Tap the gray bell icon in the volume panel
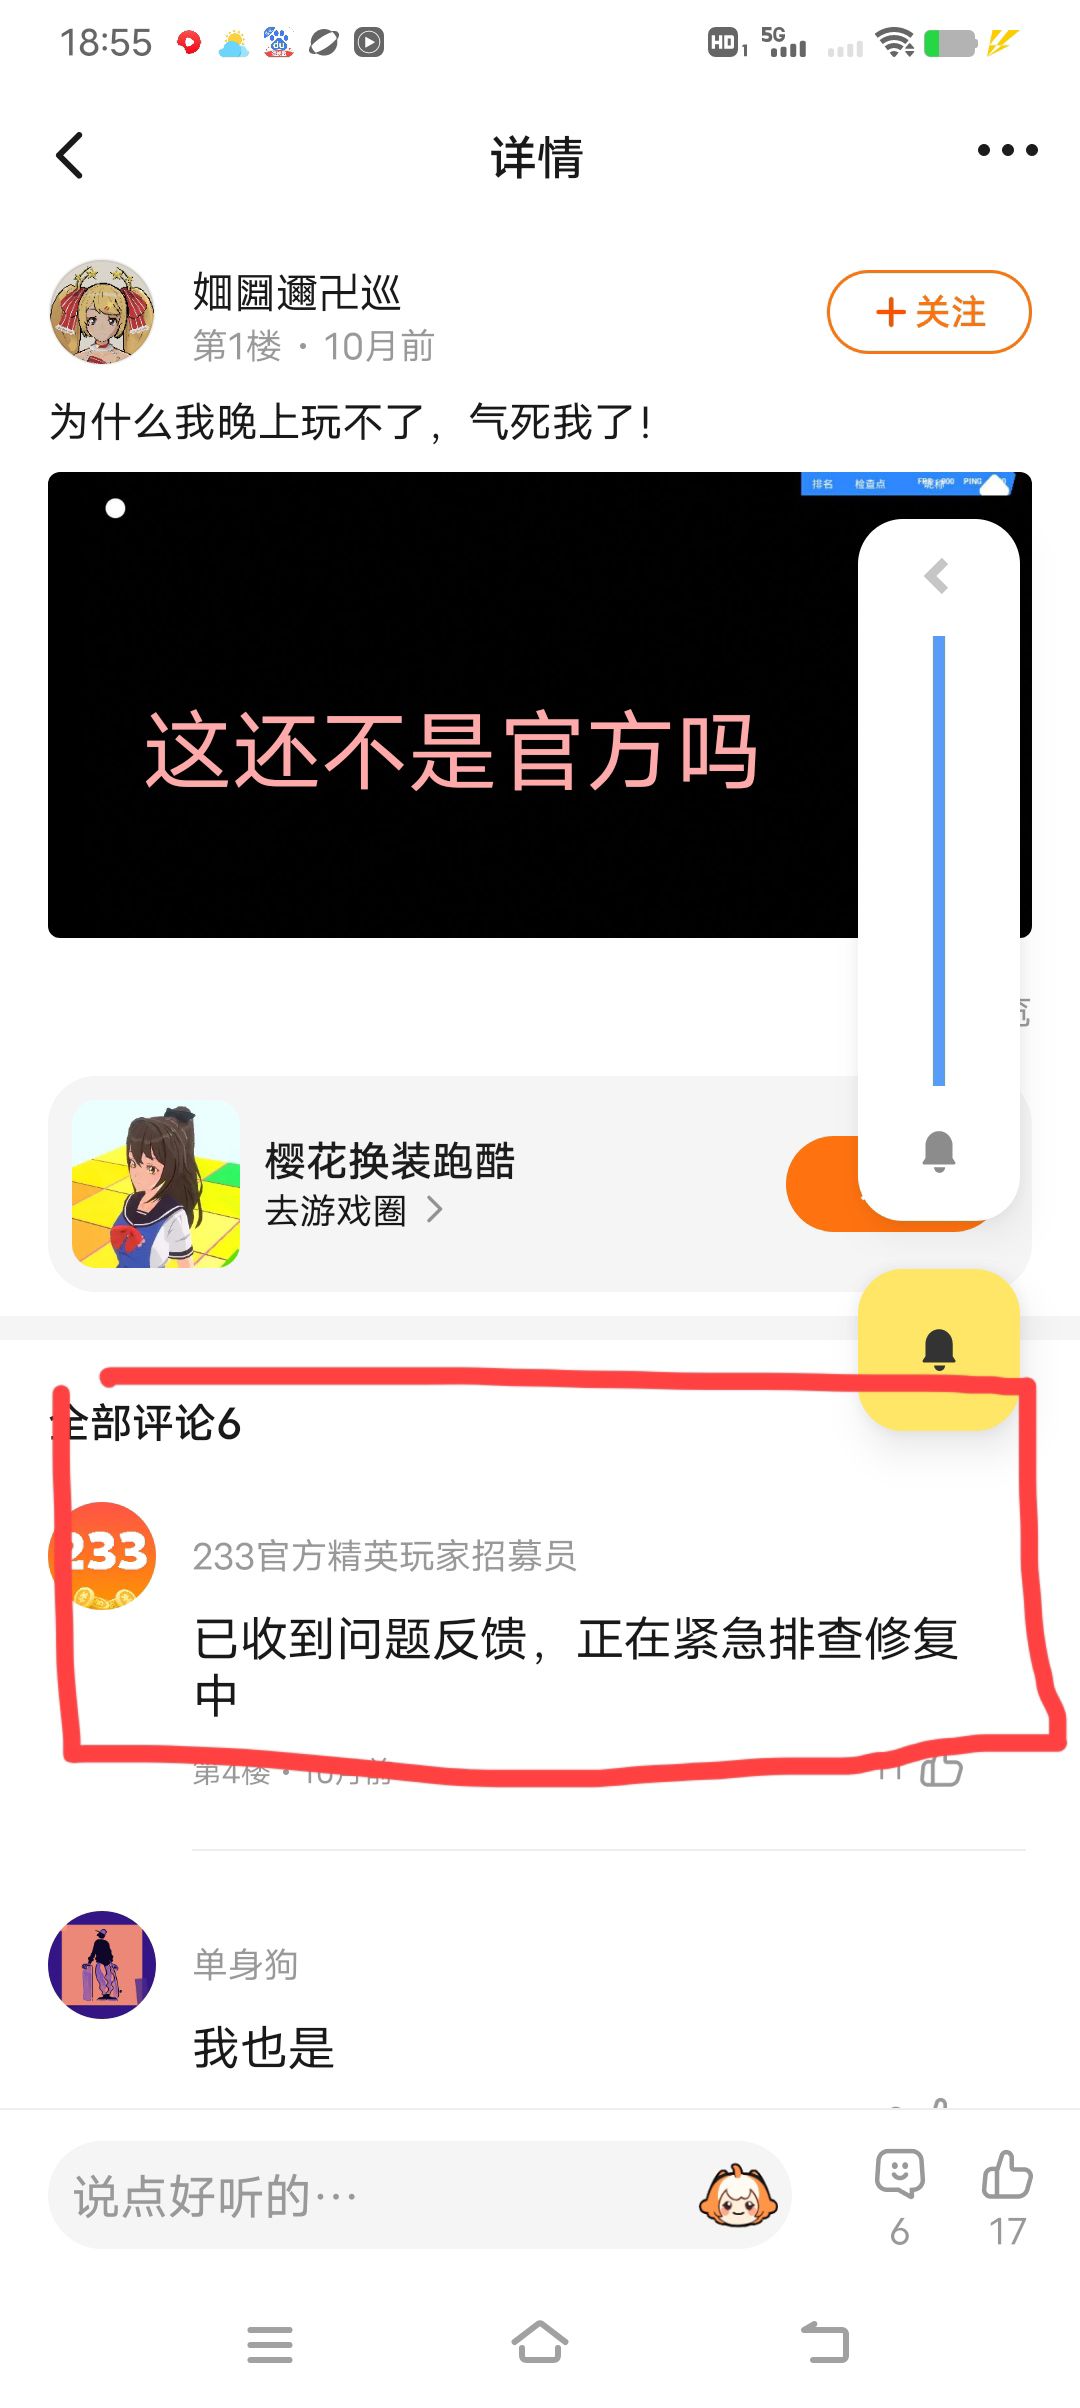1080x2408 pixels. tap(939, 1151)
